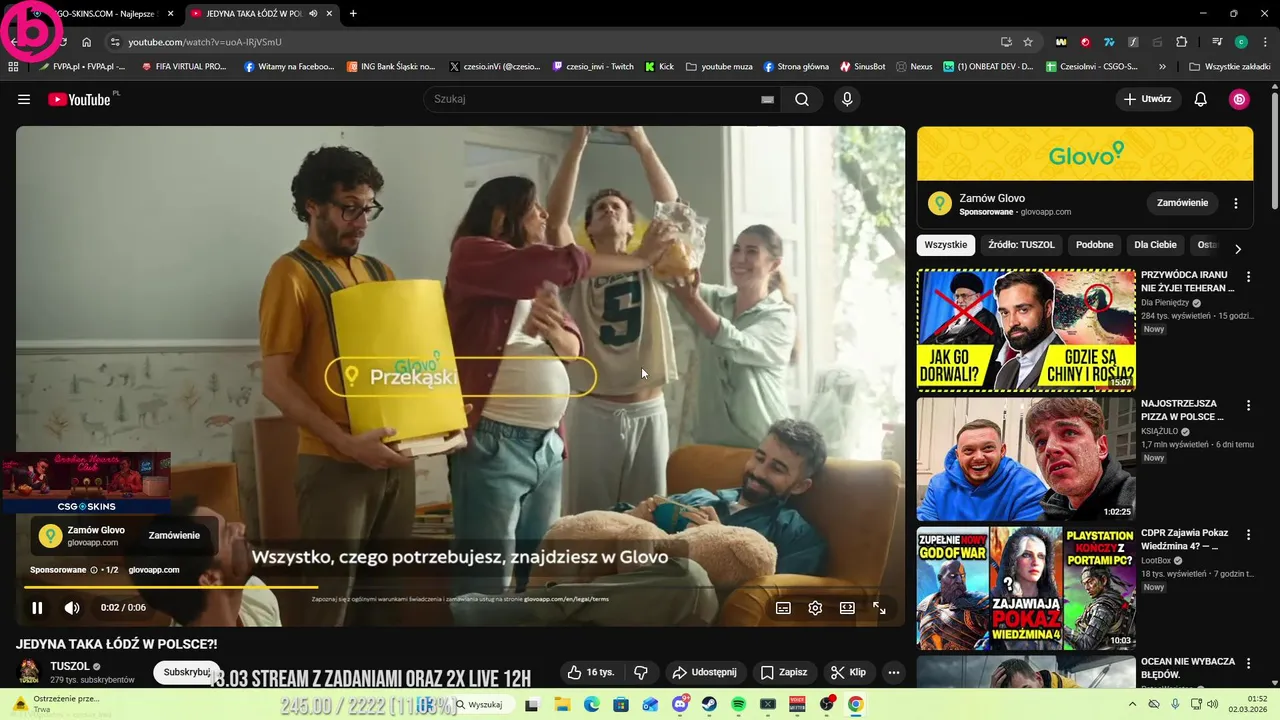Select the Podobne filter chip

pyautogui.click(x=1095, y=245)
